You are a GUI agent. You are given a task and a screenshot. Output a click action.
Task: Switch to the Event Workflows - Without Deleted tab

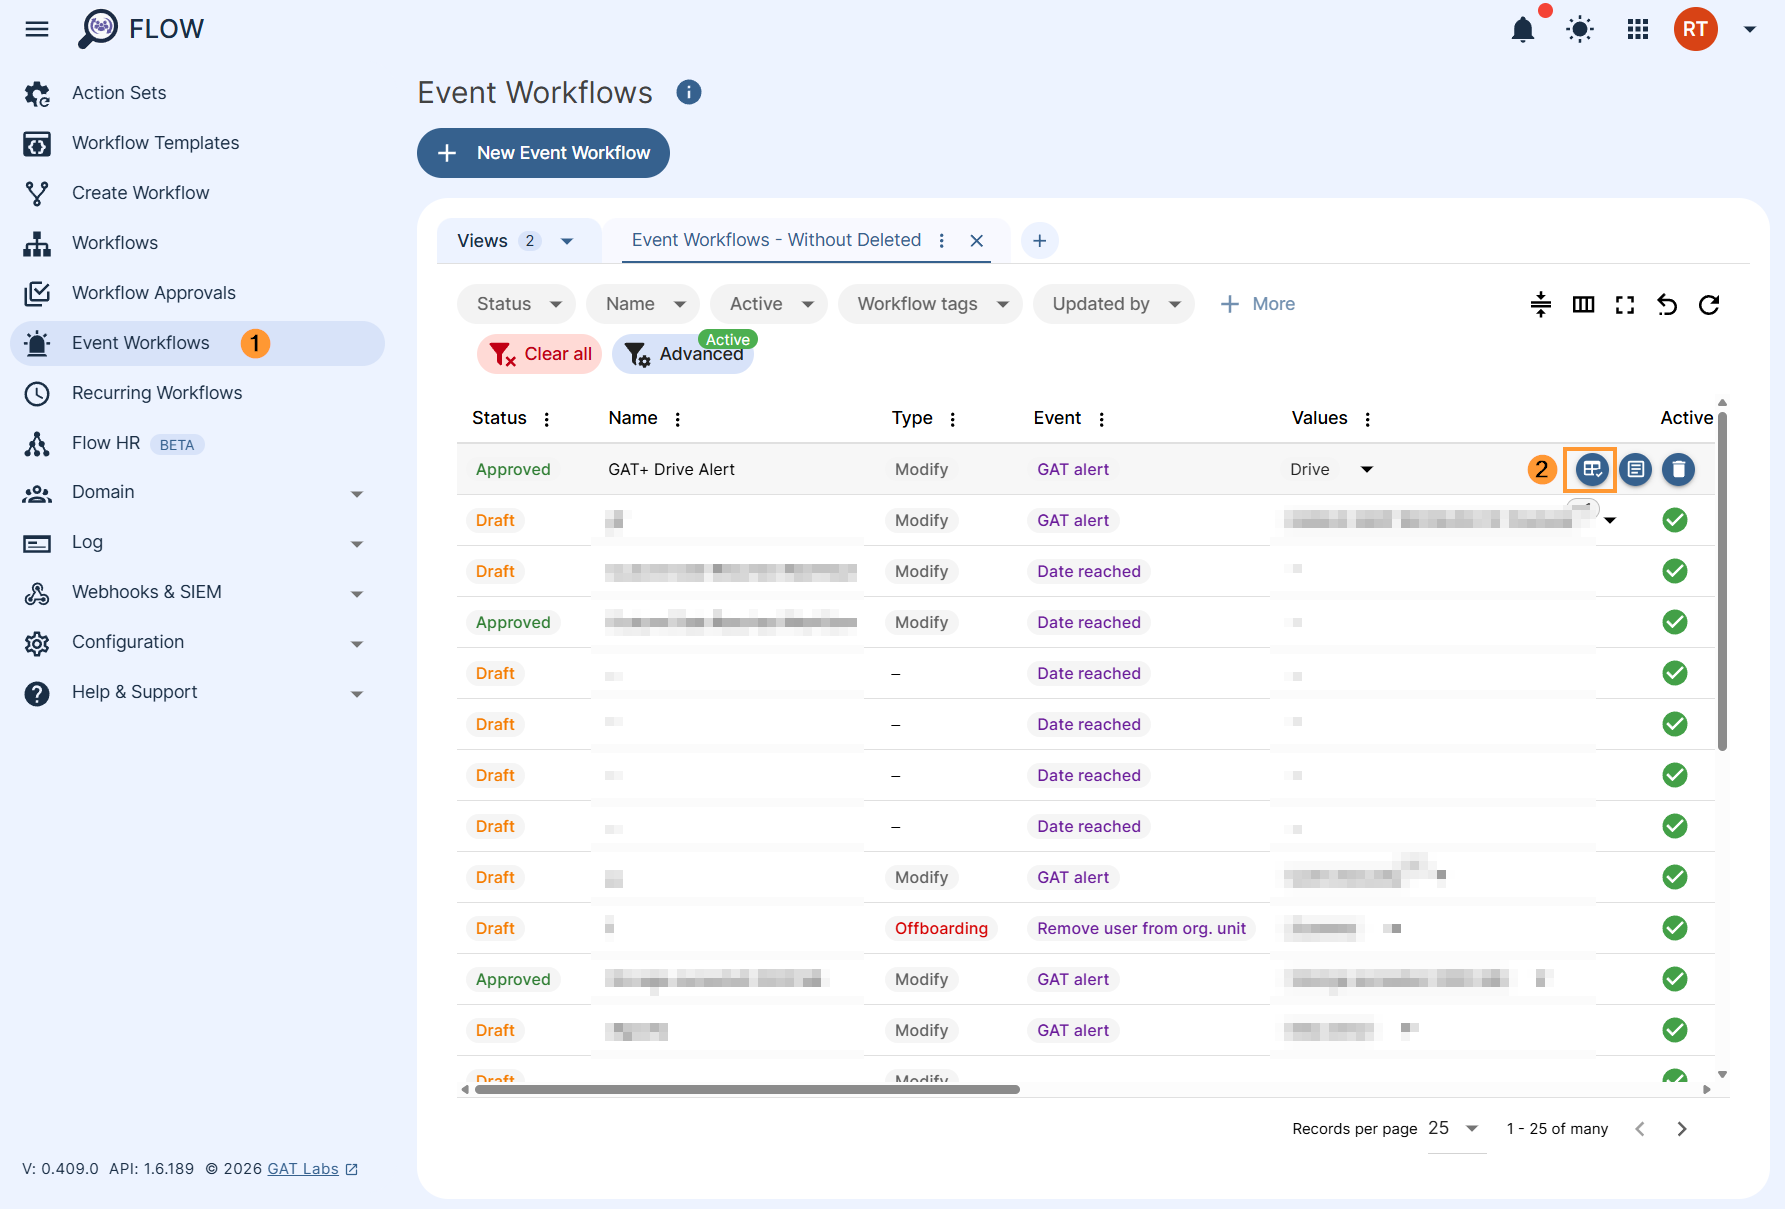(776, 240)
